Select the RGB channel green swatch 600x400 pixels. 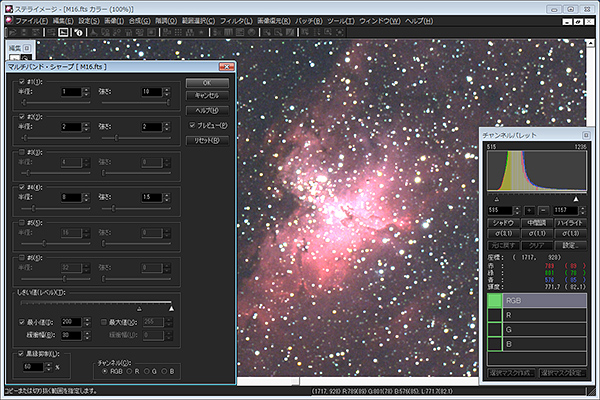click(x=494, y=300)
